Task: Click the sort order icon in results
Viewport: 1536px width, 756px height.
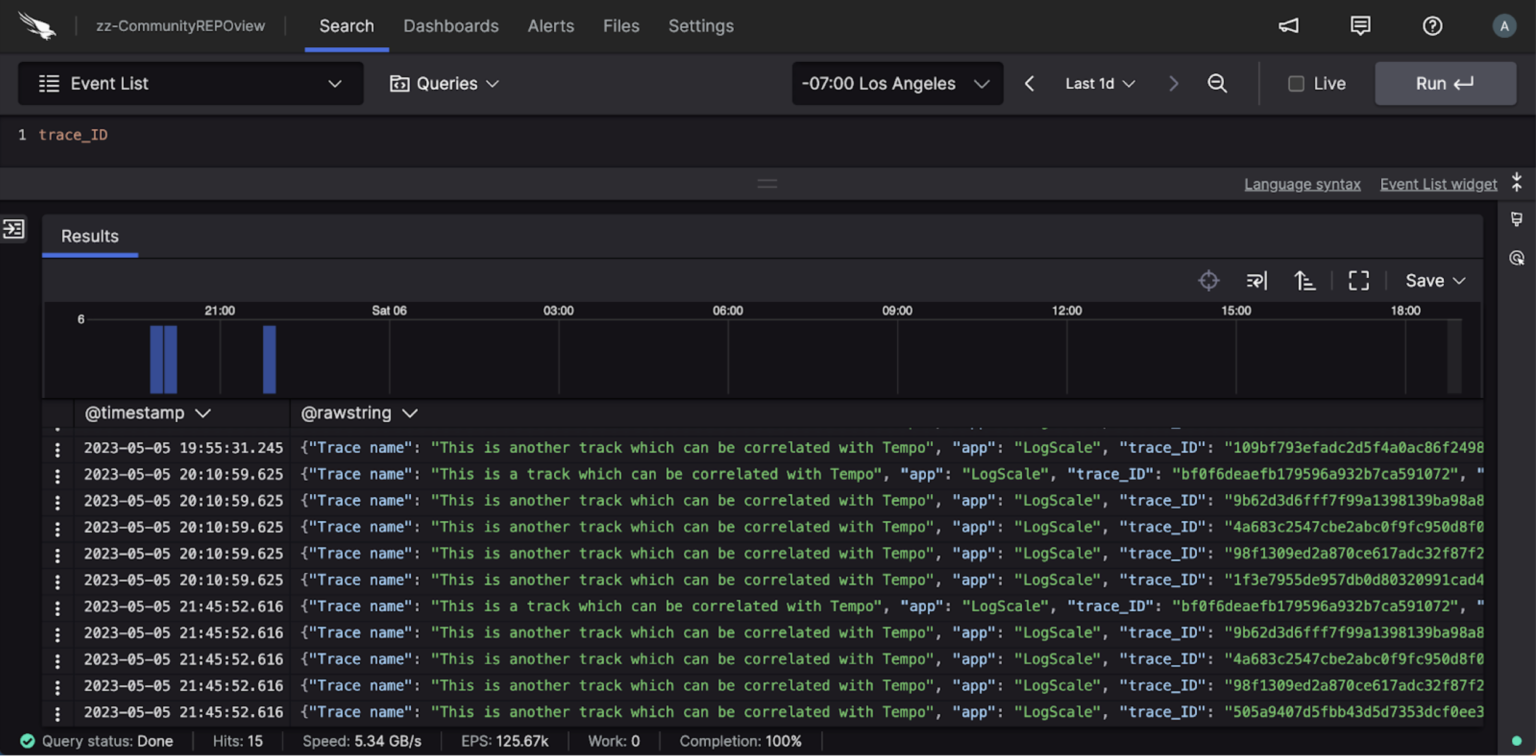Action: 1305,281
